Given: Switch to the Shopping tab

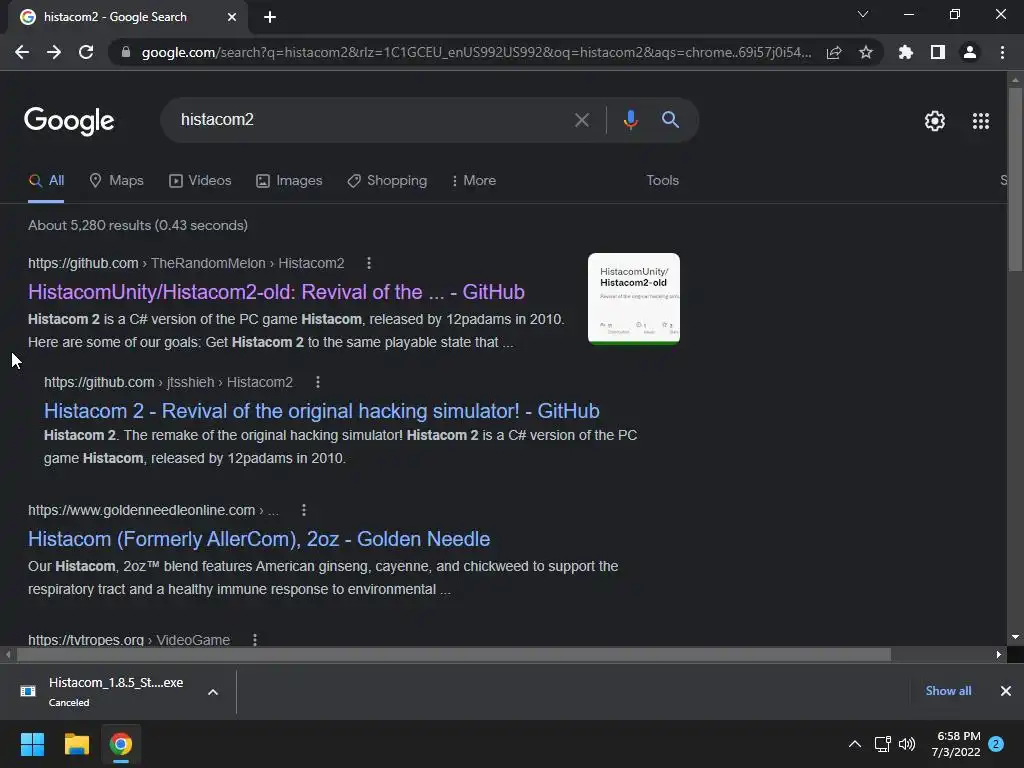Looking at the screenshot, I should click(387, 181).
